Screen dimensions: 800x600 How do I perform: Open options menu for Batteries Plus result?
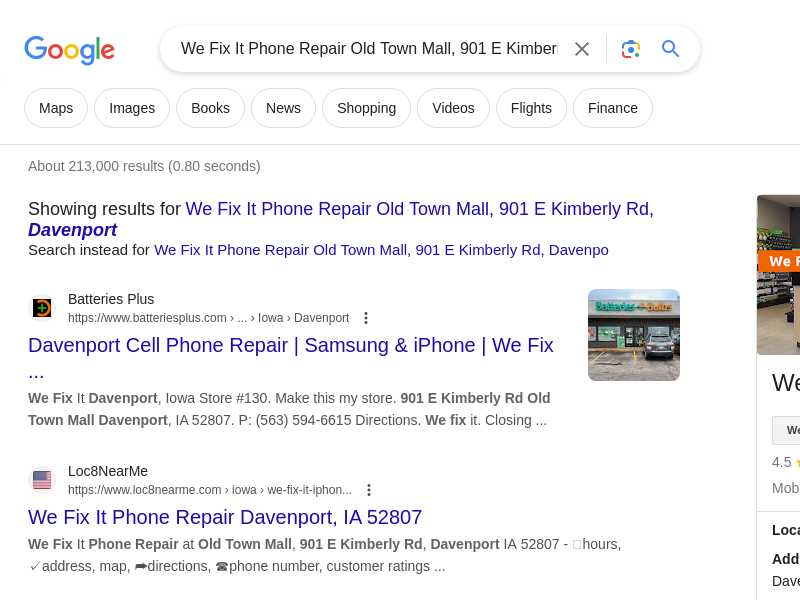pyautogui.click(x=366, y=318)
